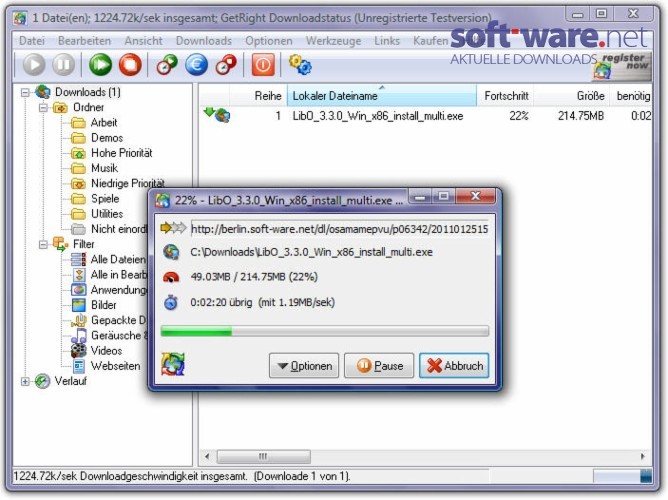Click the Niedrige Priorität folder icon
Image resolution: width=668 pixels, height=500 pixels.
click(78, 184)
